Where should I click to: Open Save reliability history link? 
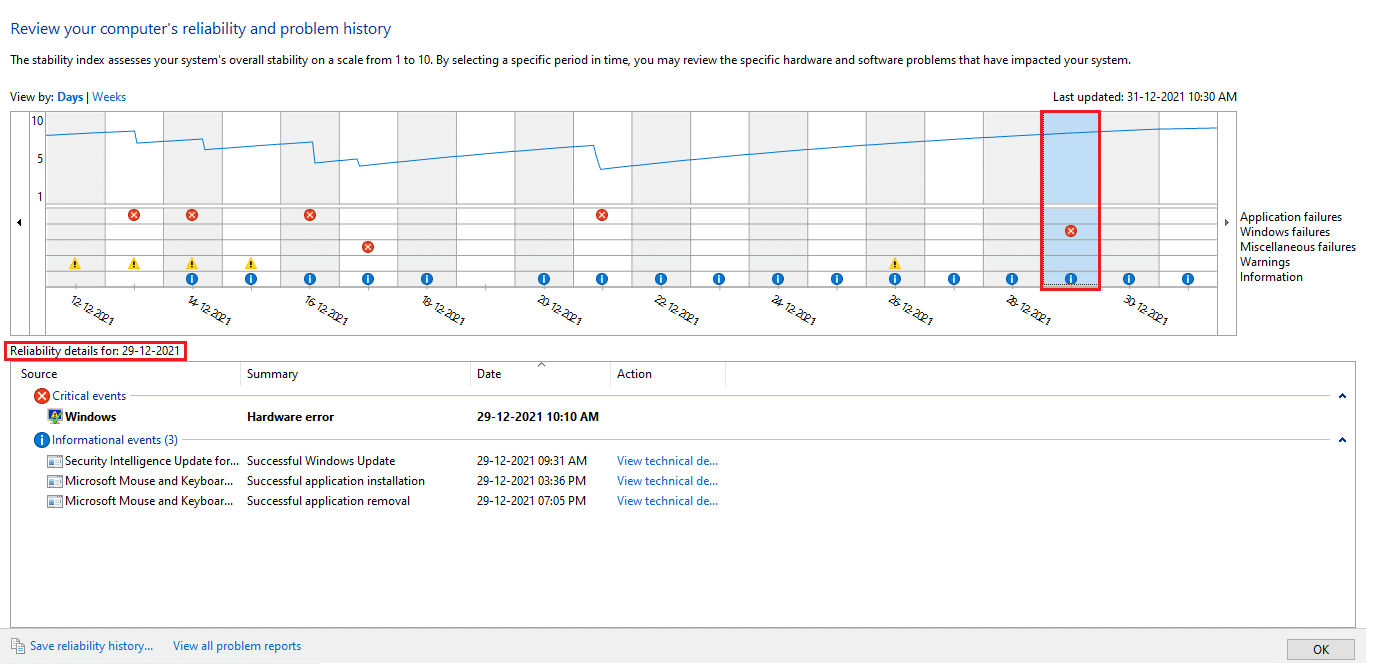pyautogui.click(x=91, y=646)
